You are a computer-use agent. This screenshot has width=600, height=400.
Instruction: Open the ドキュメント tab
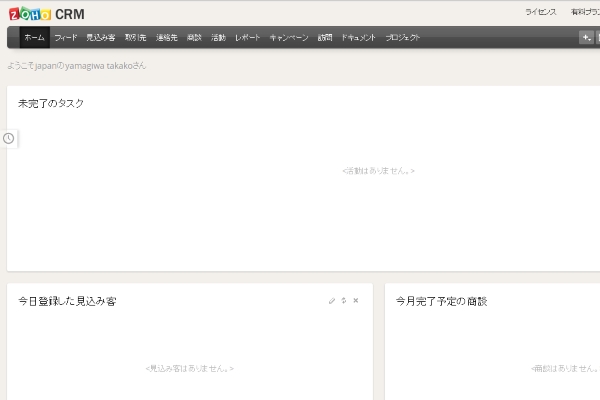point(359,38)
